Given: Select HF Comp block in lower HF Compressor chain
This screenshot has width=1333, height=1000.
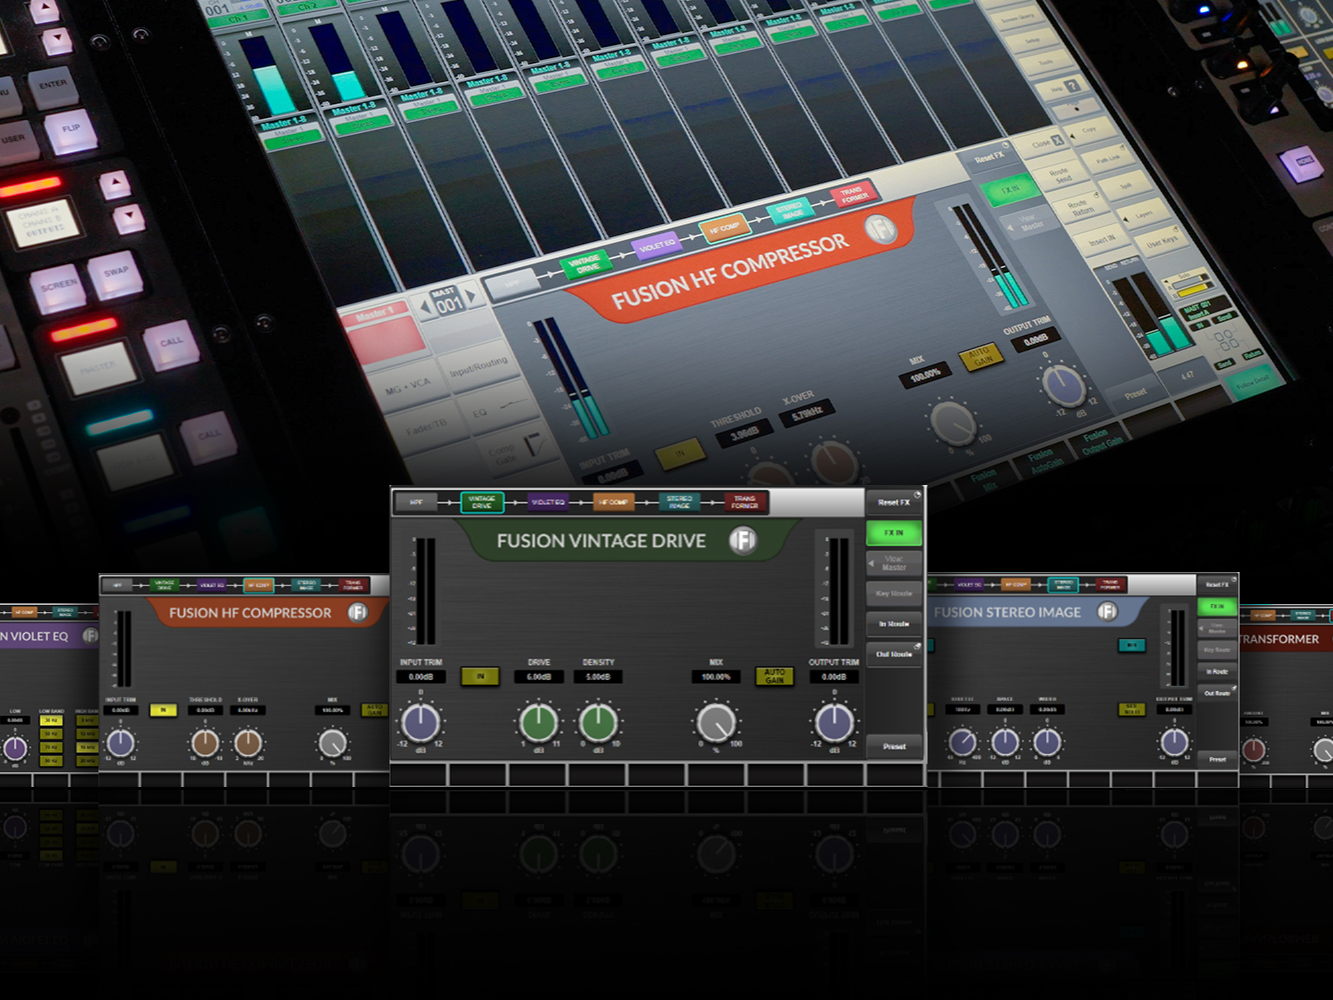Looking at the screenshot, I should pyautogui.click(x=258, y=585).
